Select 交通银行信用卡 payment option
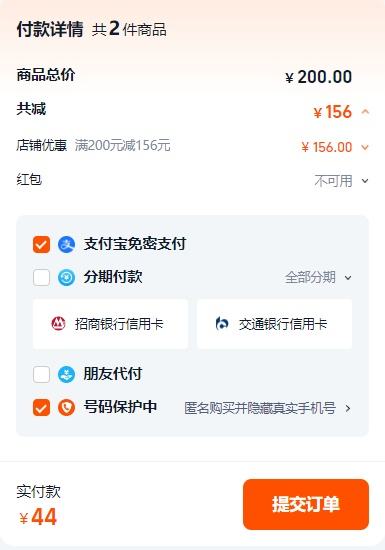Viewport: 385px width, 550px height. click(x=275, y=324)
